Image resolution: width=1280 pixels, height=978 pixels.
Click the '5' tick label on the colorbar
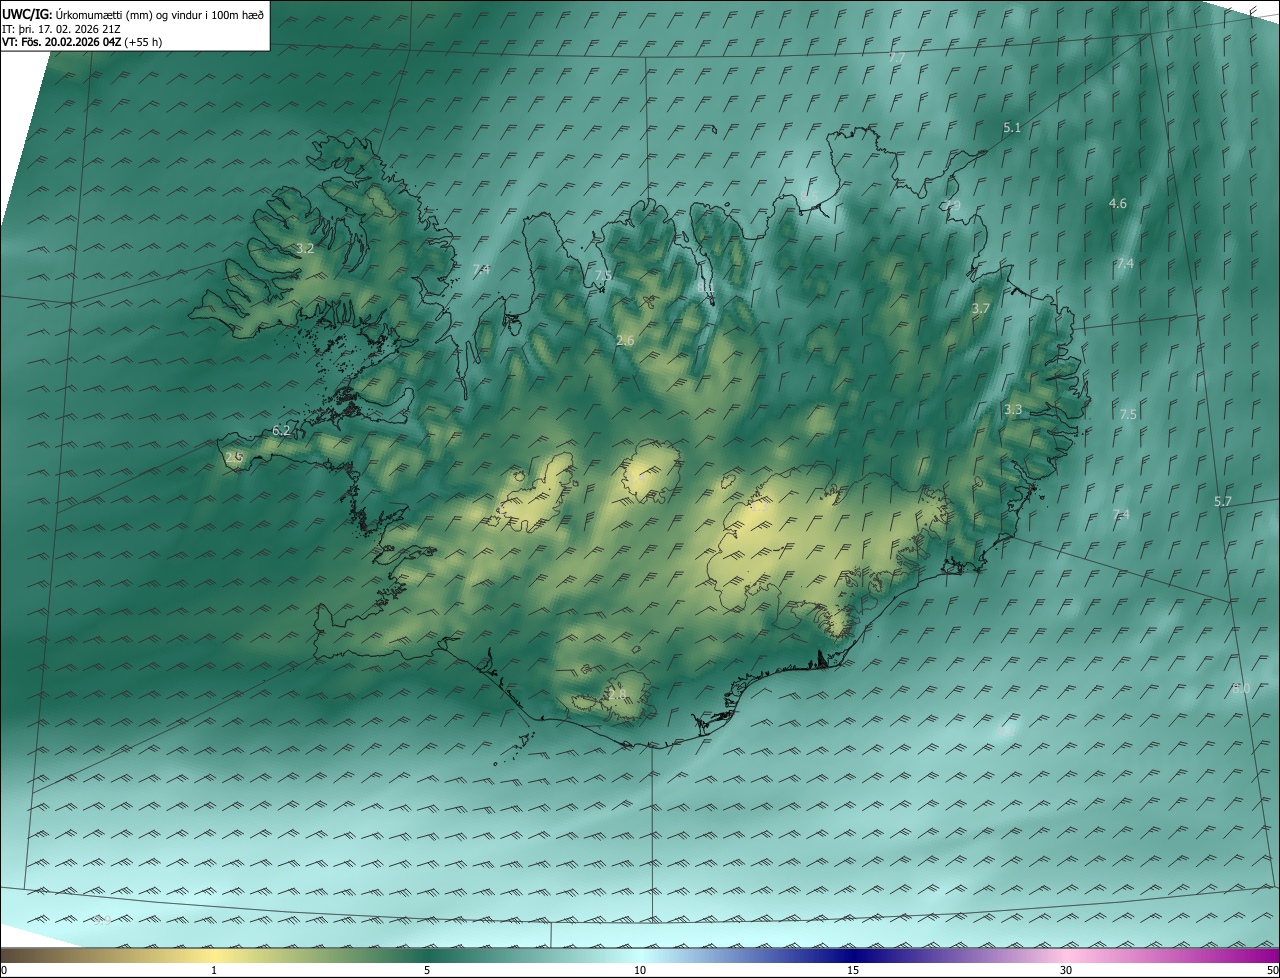(427, 970)
